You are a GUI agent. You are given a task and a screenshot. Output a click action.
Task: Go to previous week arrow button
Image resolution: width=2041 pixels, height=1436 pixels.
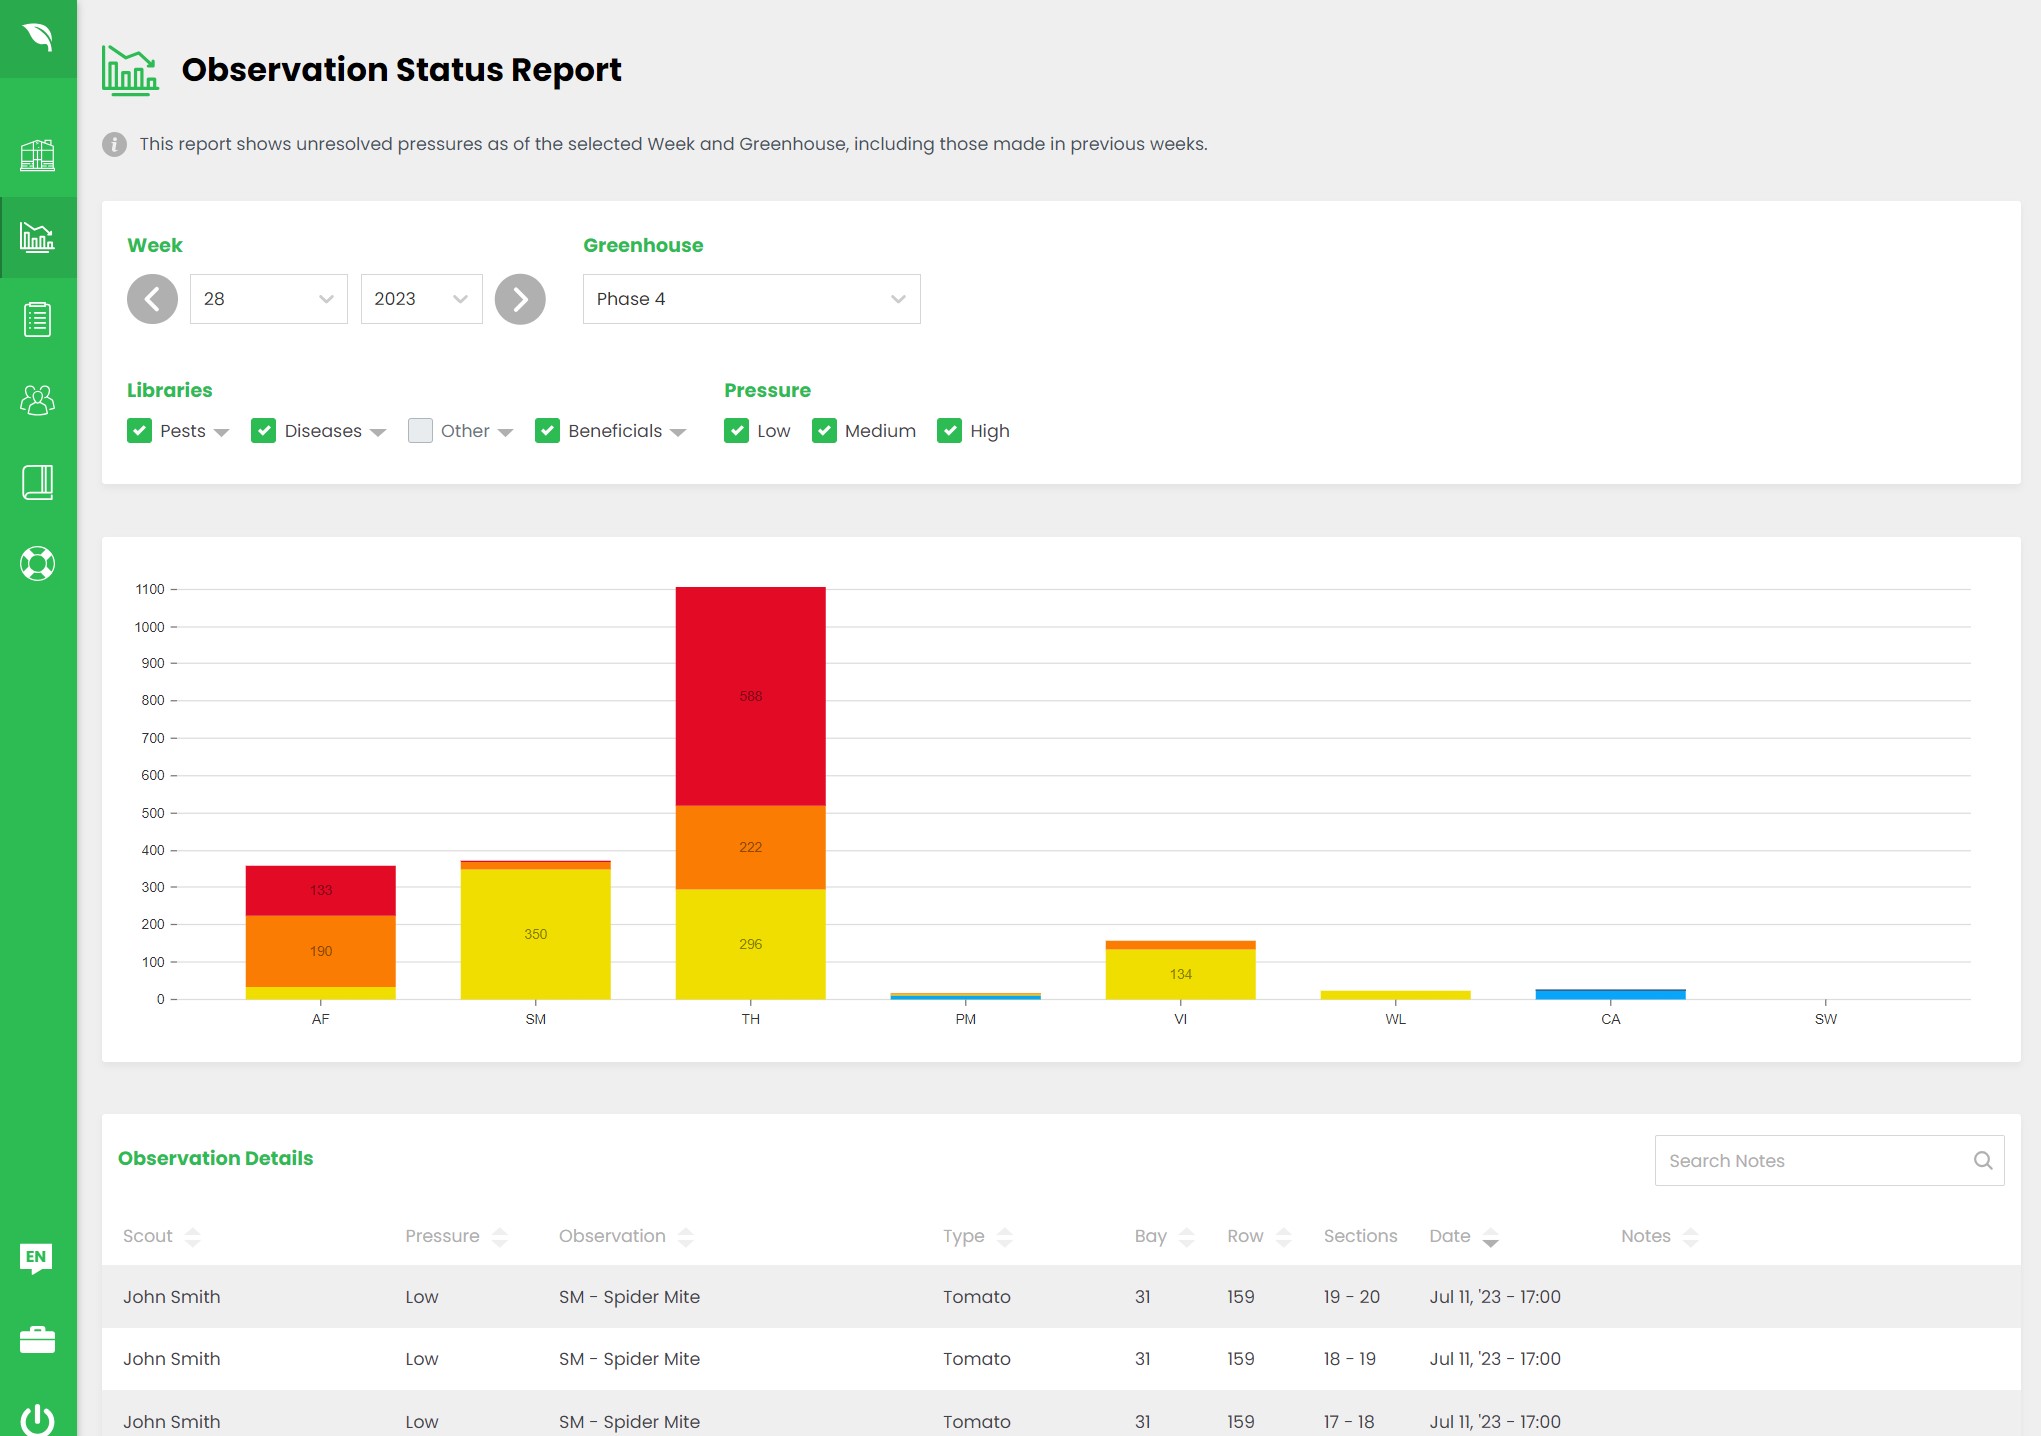coord(152,299)
